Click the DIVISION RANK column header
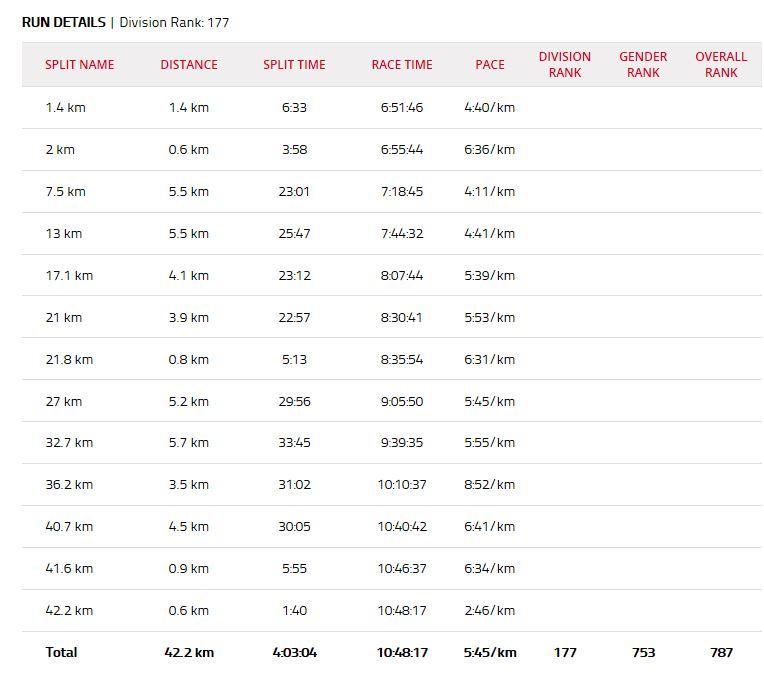The height and width of the screenshot is (673, 764). click(564, 65)
